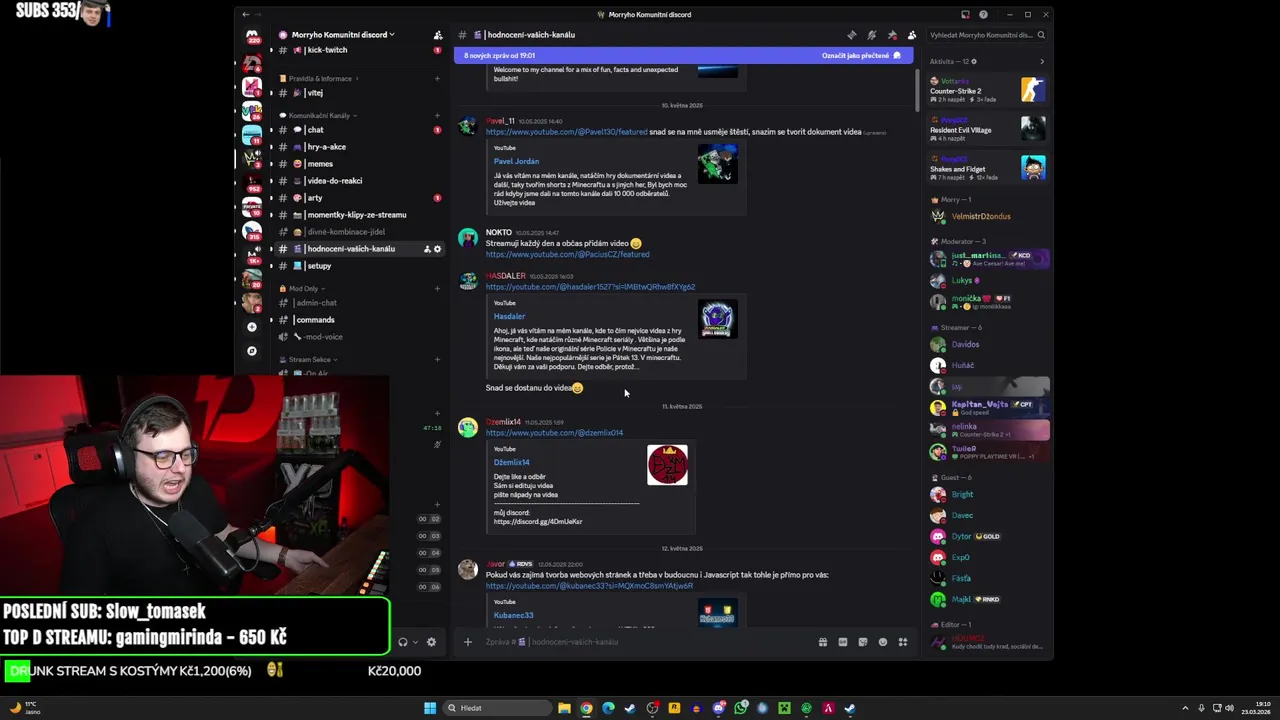Image resolution: width=1280 pixels, height=720 pixels.
Task: Open the arty channel
Action: click(356, 198)
